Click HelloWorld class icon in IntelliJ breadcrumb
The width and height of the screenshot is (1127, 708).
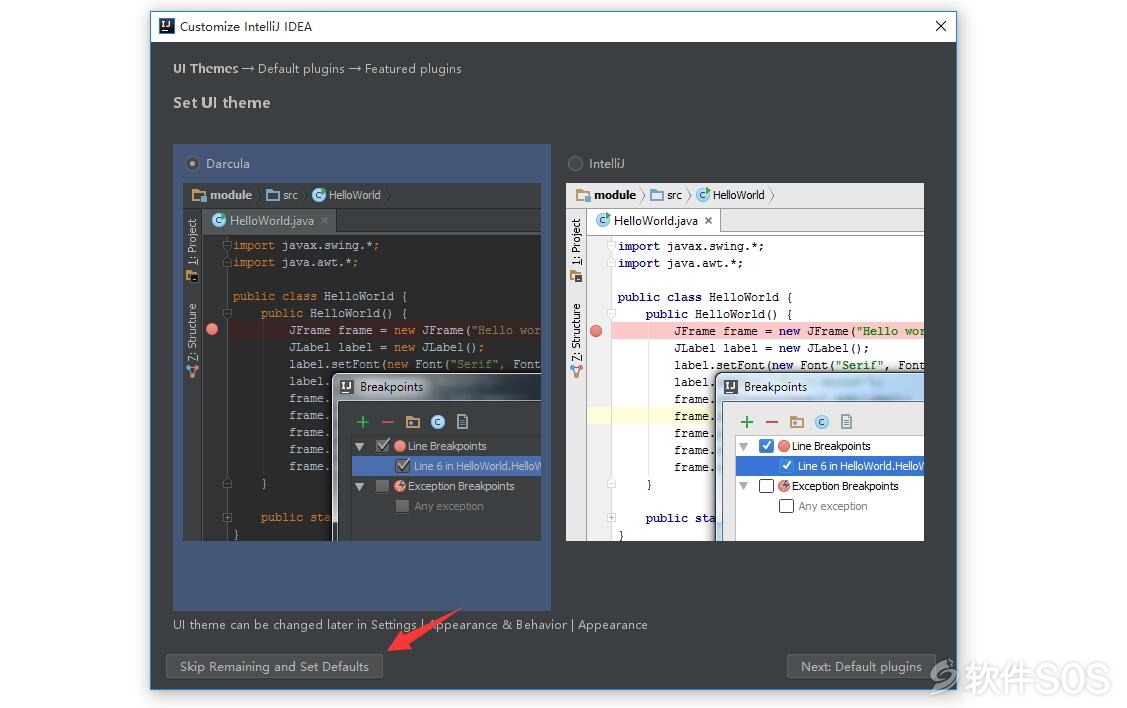click(704, 195)
